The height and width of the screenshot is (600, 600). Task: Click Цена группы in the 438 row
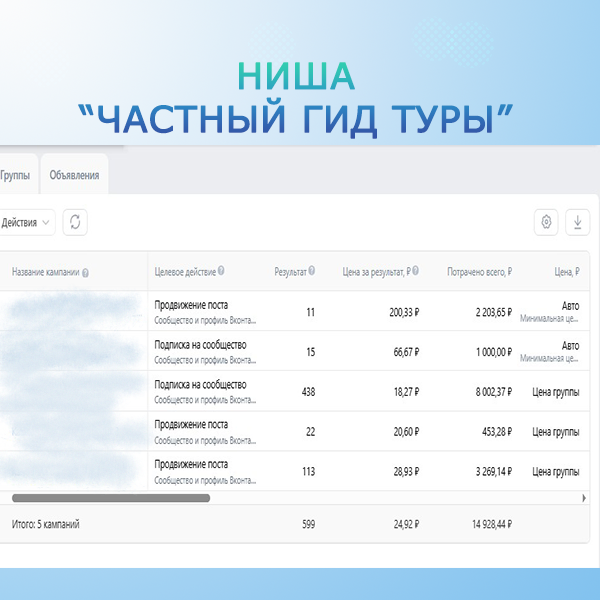click(x=556, y=392)
